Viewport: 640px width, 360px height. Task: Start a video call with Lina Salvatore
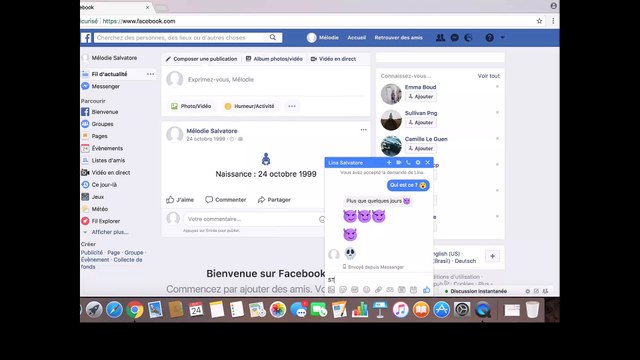pos(398,162)
